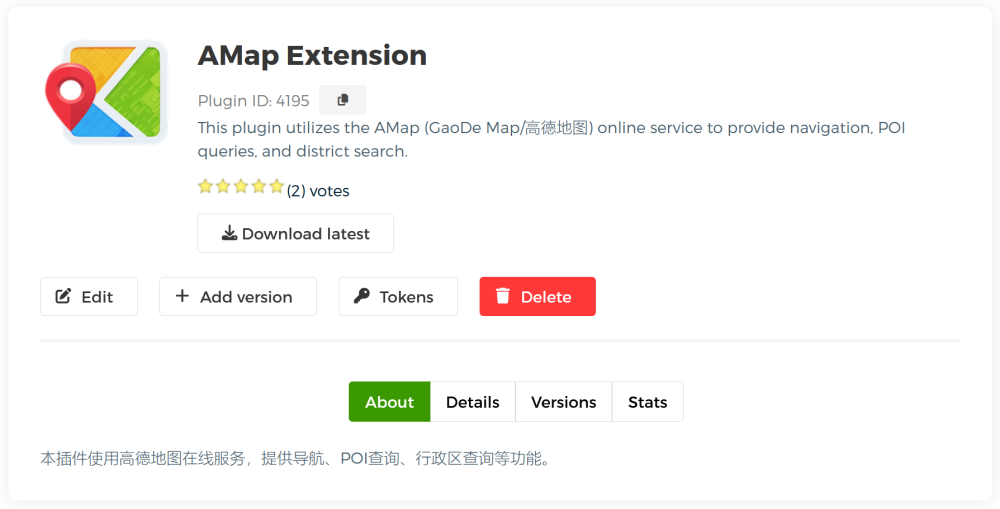This screenshot has width=1000, height=509.
Task: Click the AMap Extension title heading
Action: 312,55
